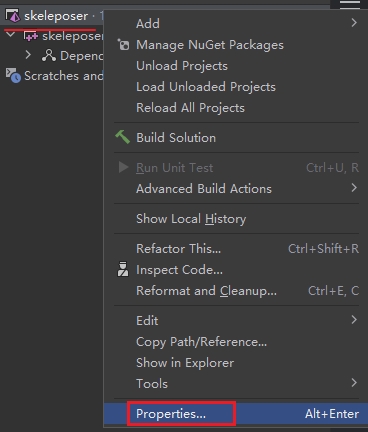Click the arrow next to Edit
368x432 pixels.
click(x=354, y=320)
